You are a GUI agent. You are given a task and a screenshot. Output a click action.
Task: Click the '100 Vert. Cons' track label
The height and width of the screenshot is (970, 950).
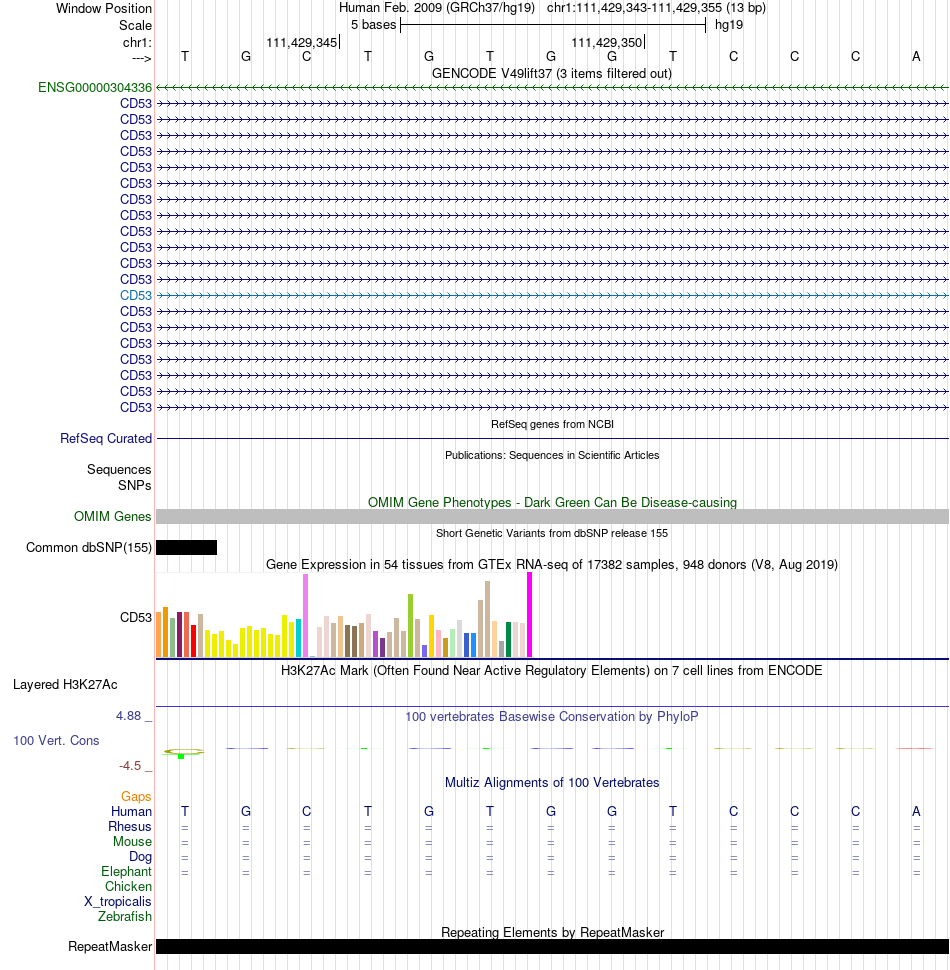[x=56, y=740]
